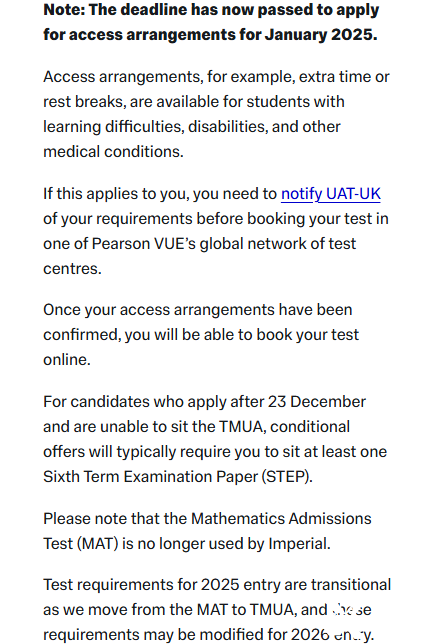Click the line 'offers will typically require you'
441x644 pixels.
coord(215,452)
